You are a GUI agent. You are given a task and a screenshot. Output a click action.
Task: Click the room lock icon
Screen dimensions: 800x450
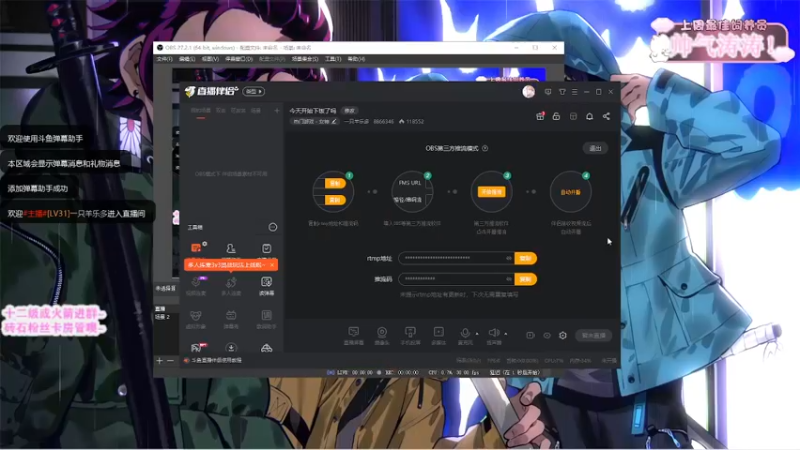click(556, 116)
